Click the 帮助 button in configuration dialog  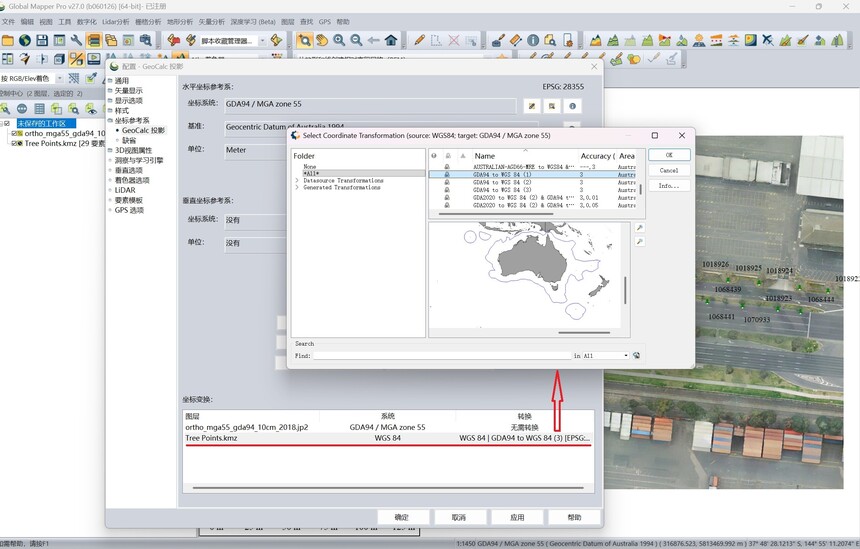click(574, 517)
